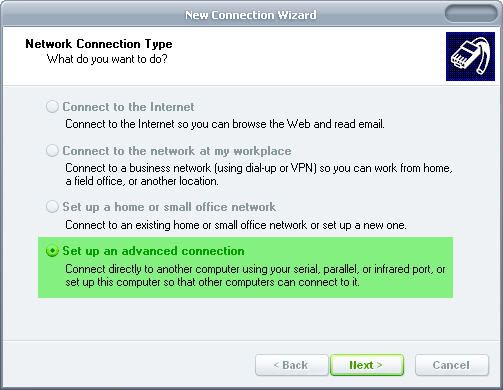This screenshot has width=503, height=390.
Task: Select the advanced connection radio circle
Action: click(x=52, y=251)
